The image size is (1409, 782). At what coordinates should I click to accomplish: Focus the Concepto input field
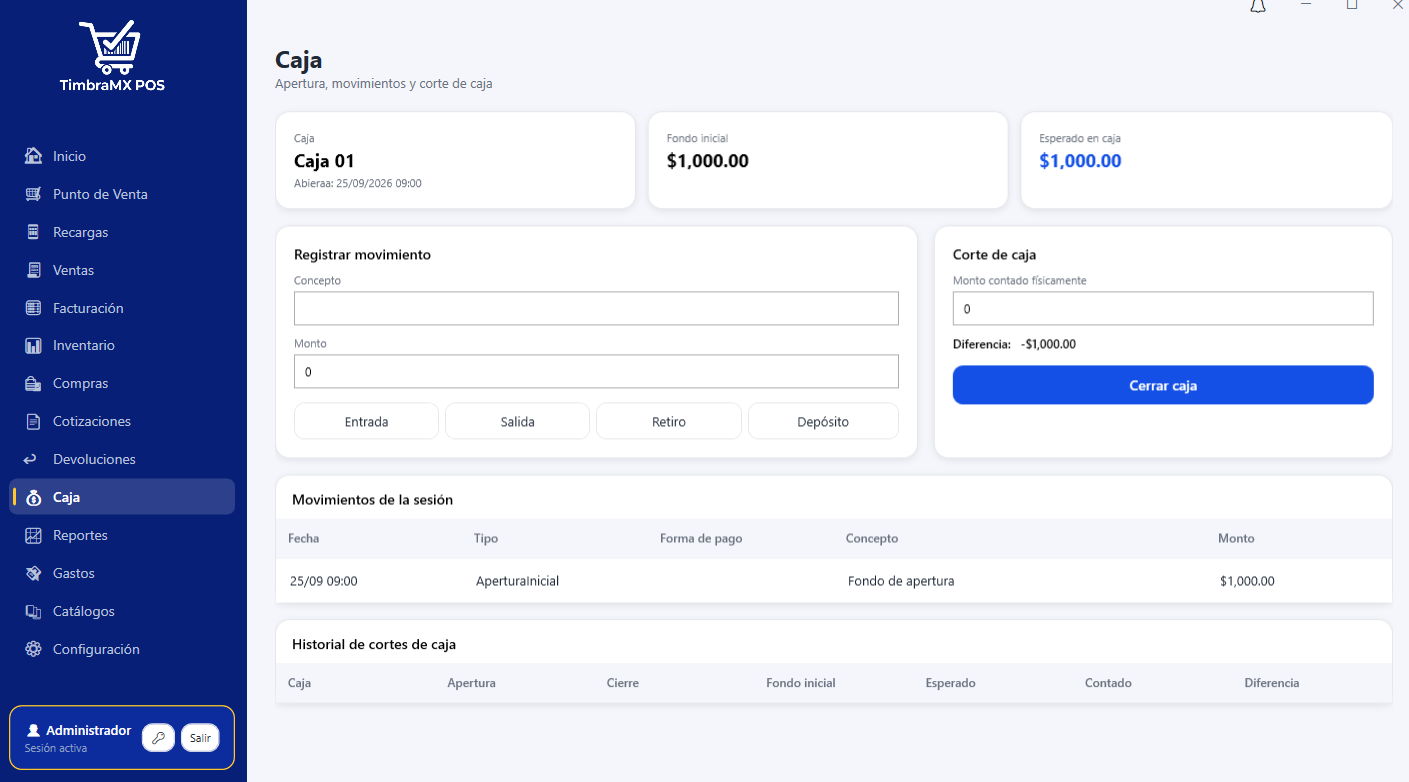(596, 308)
